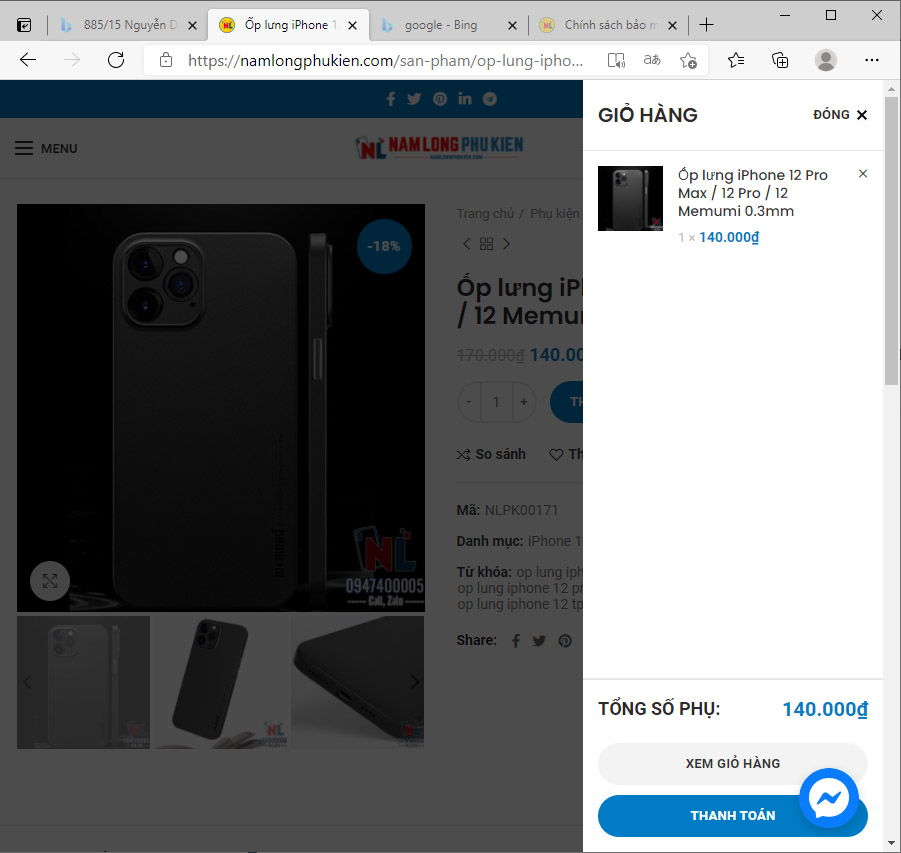Click the scrollbar up arrow
Viewport: 901px width, 853px height.
pyautogui.click(x=891, y=89)
